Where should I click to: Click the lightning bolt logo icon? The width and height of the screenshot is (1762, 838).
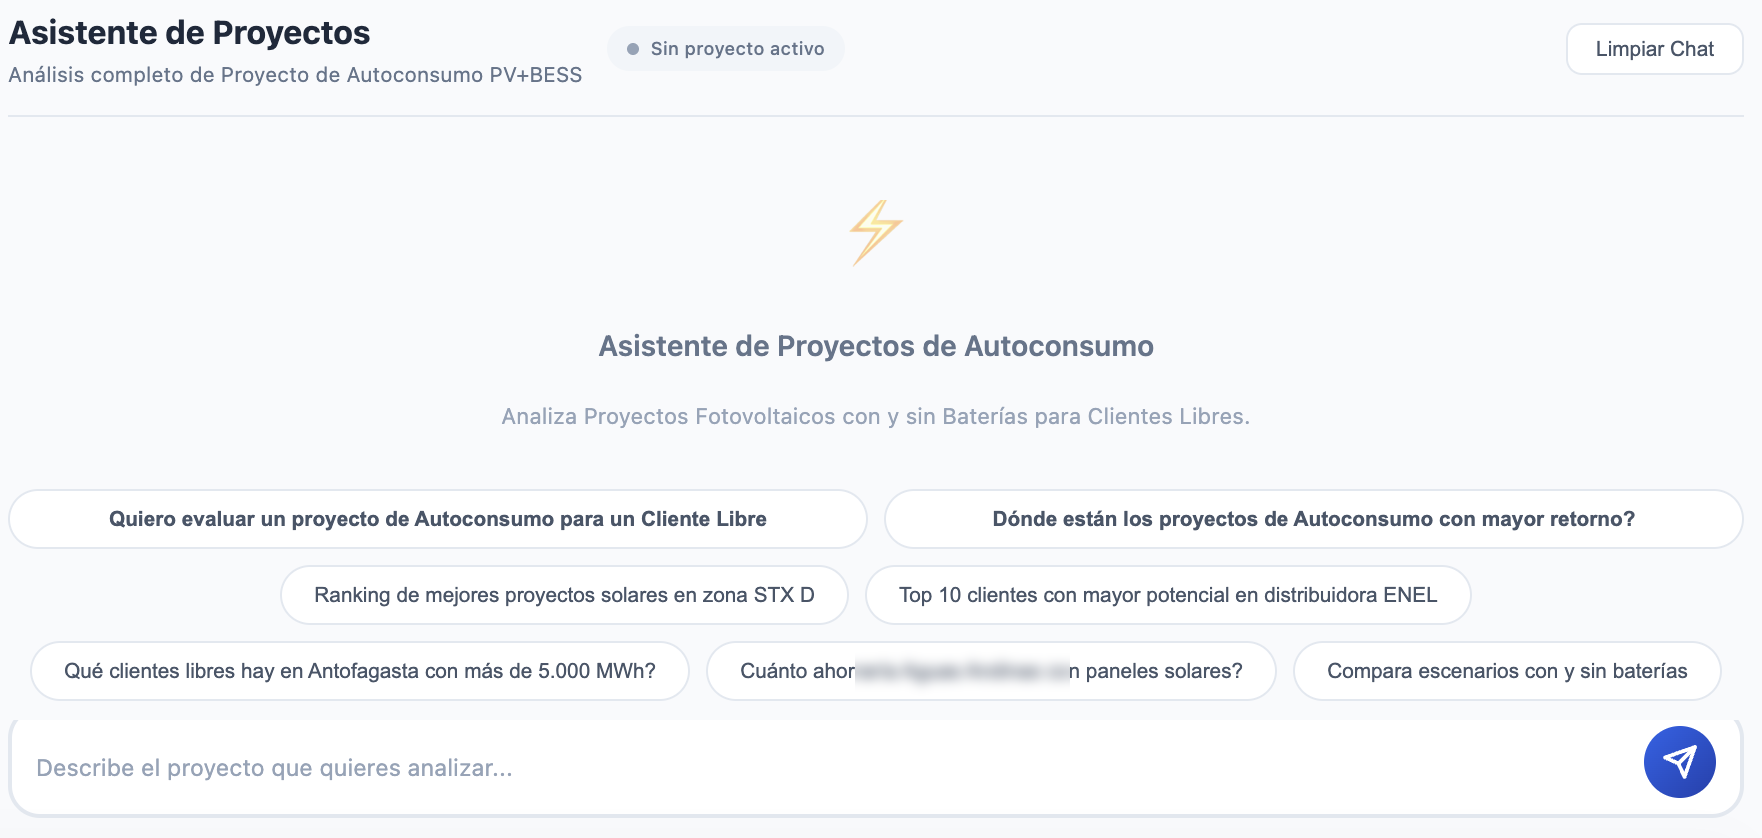click(x=876, y=232)
